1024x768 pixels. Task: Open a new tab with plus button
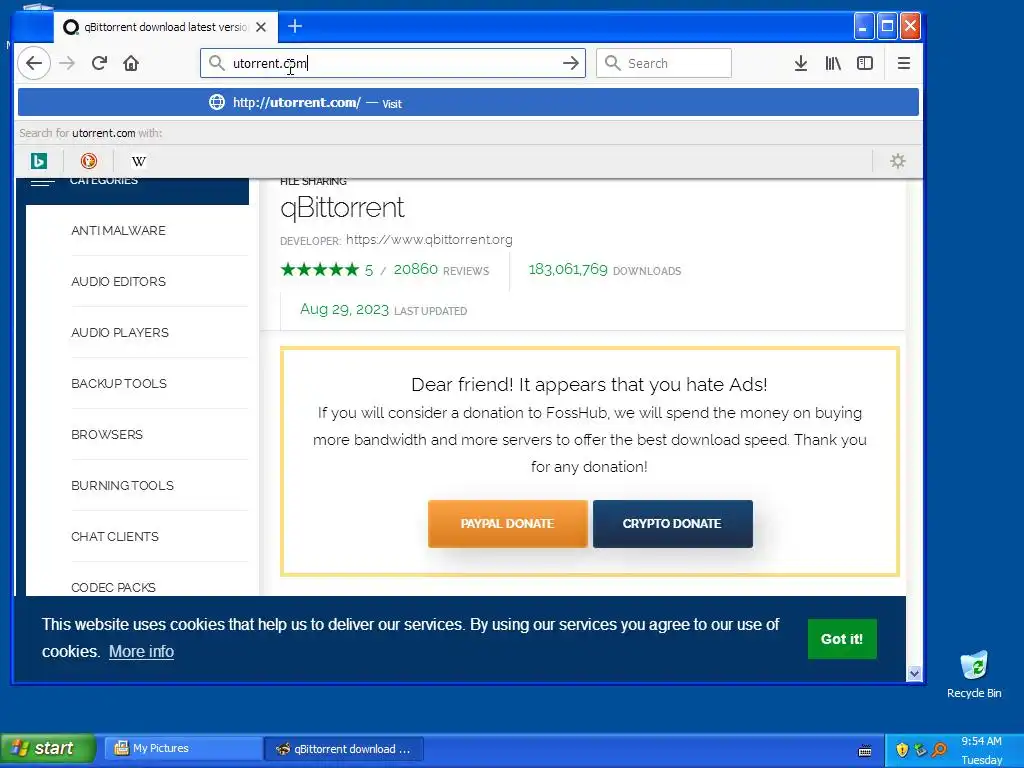[x=295, y=26]
